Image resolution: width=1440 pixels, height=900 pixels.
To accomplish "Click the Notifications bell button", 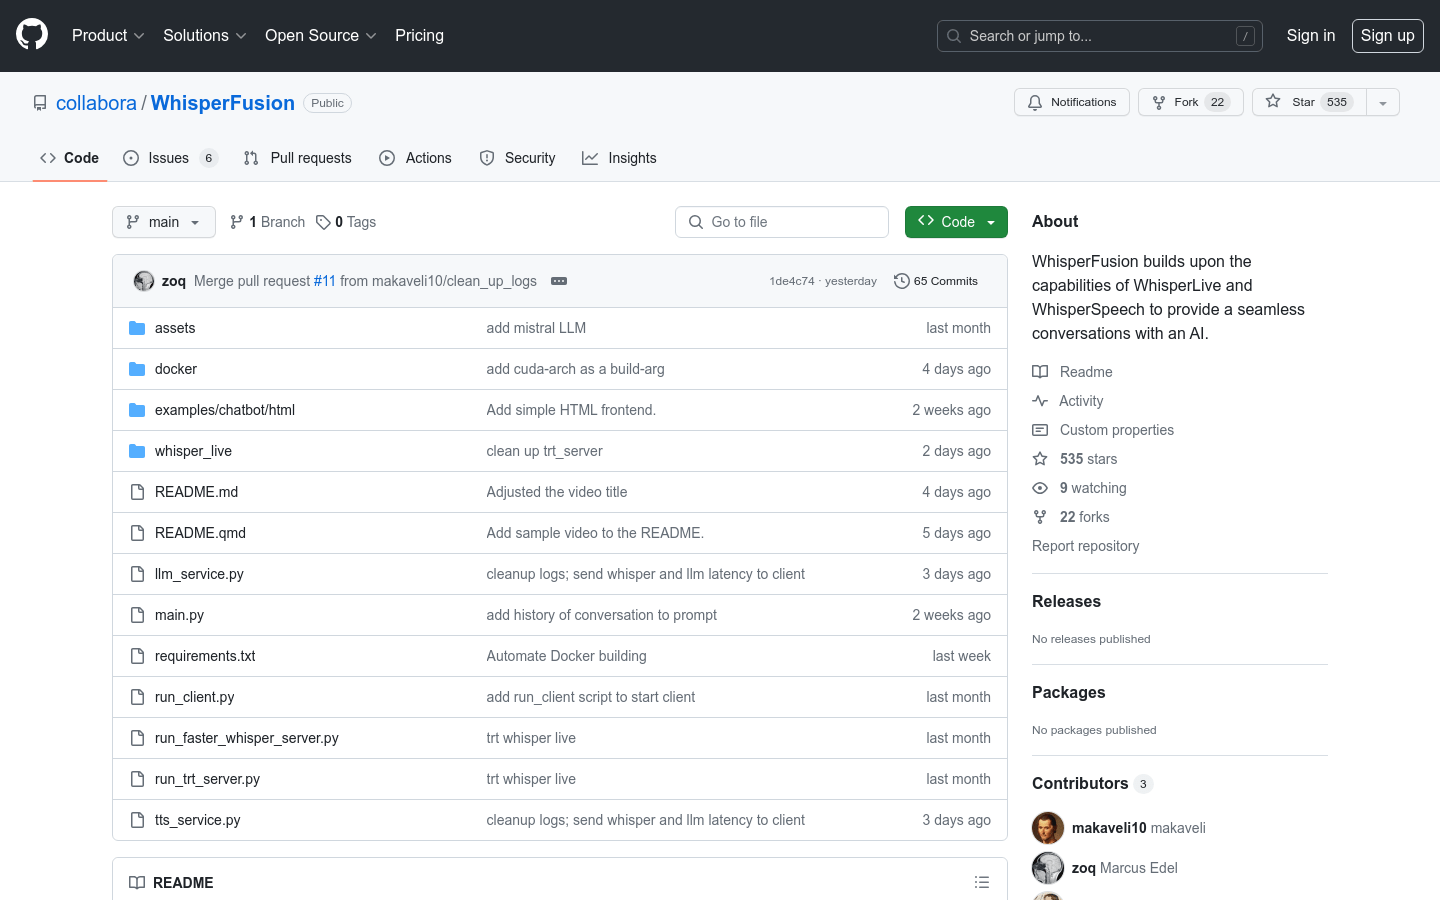I will 1072,102.
